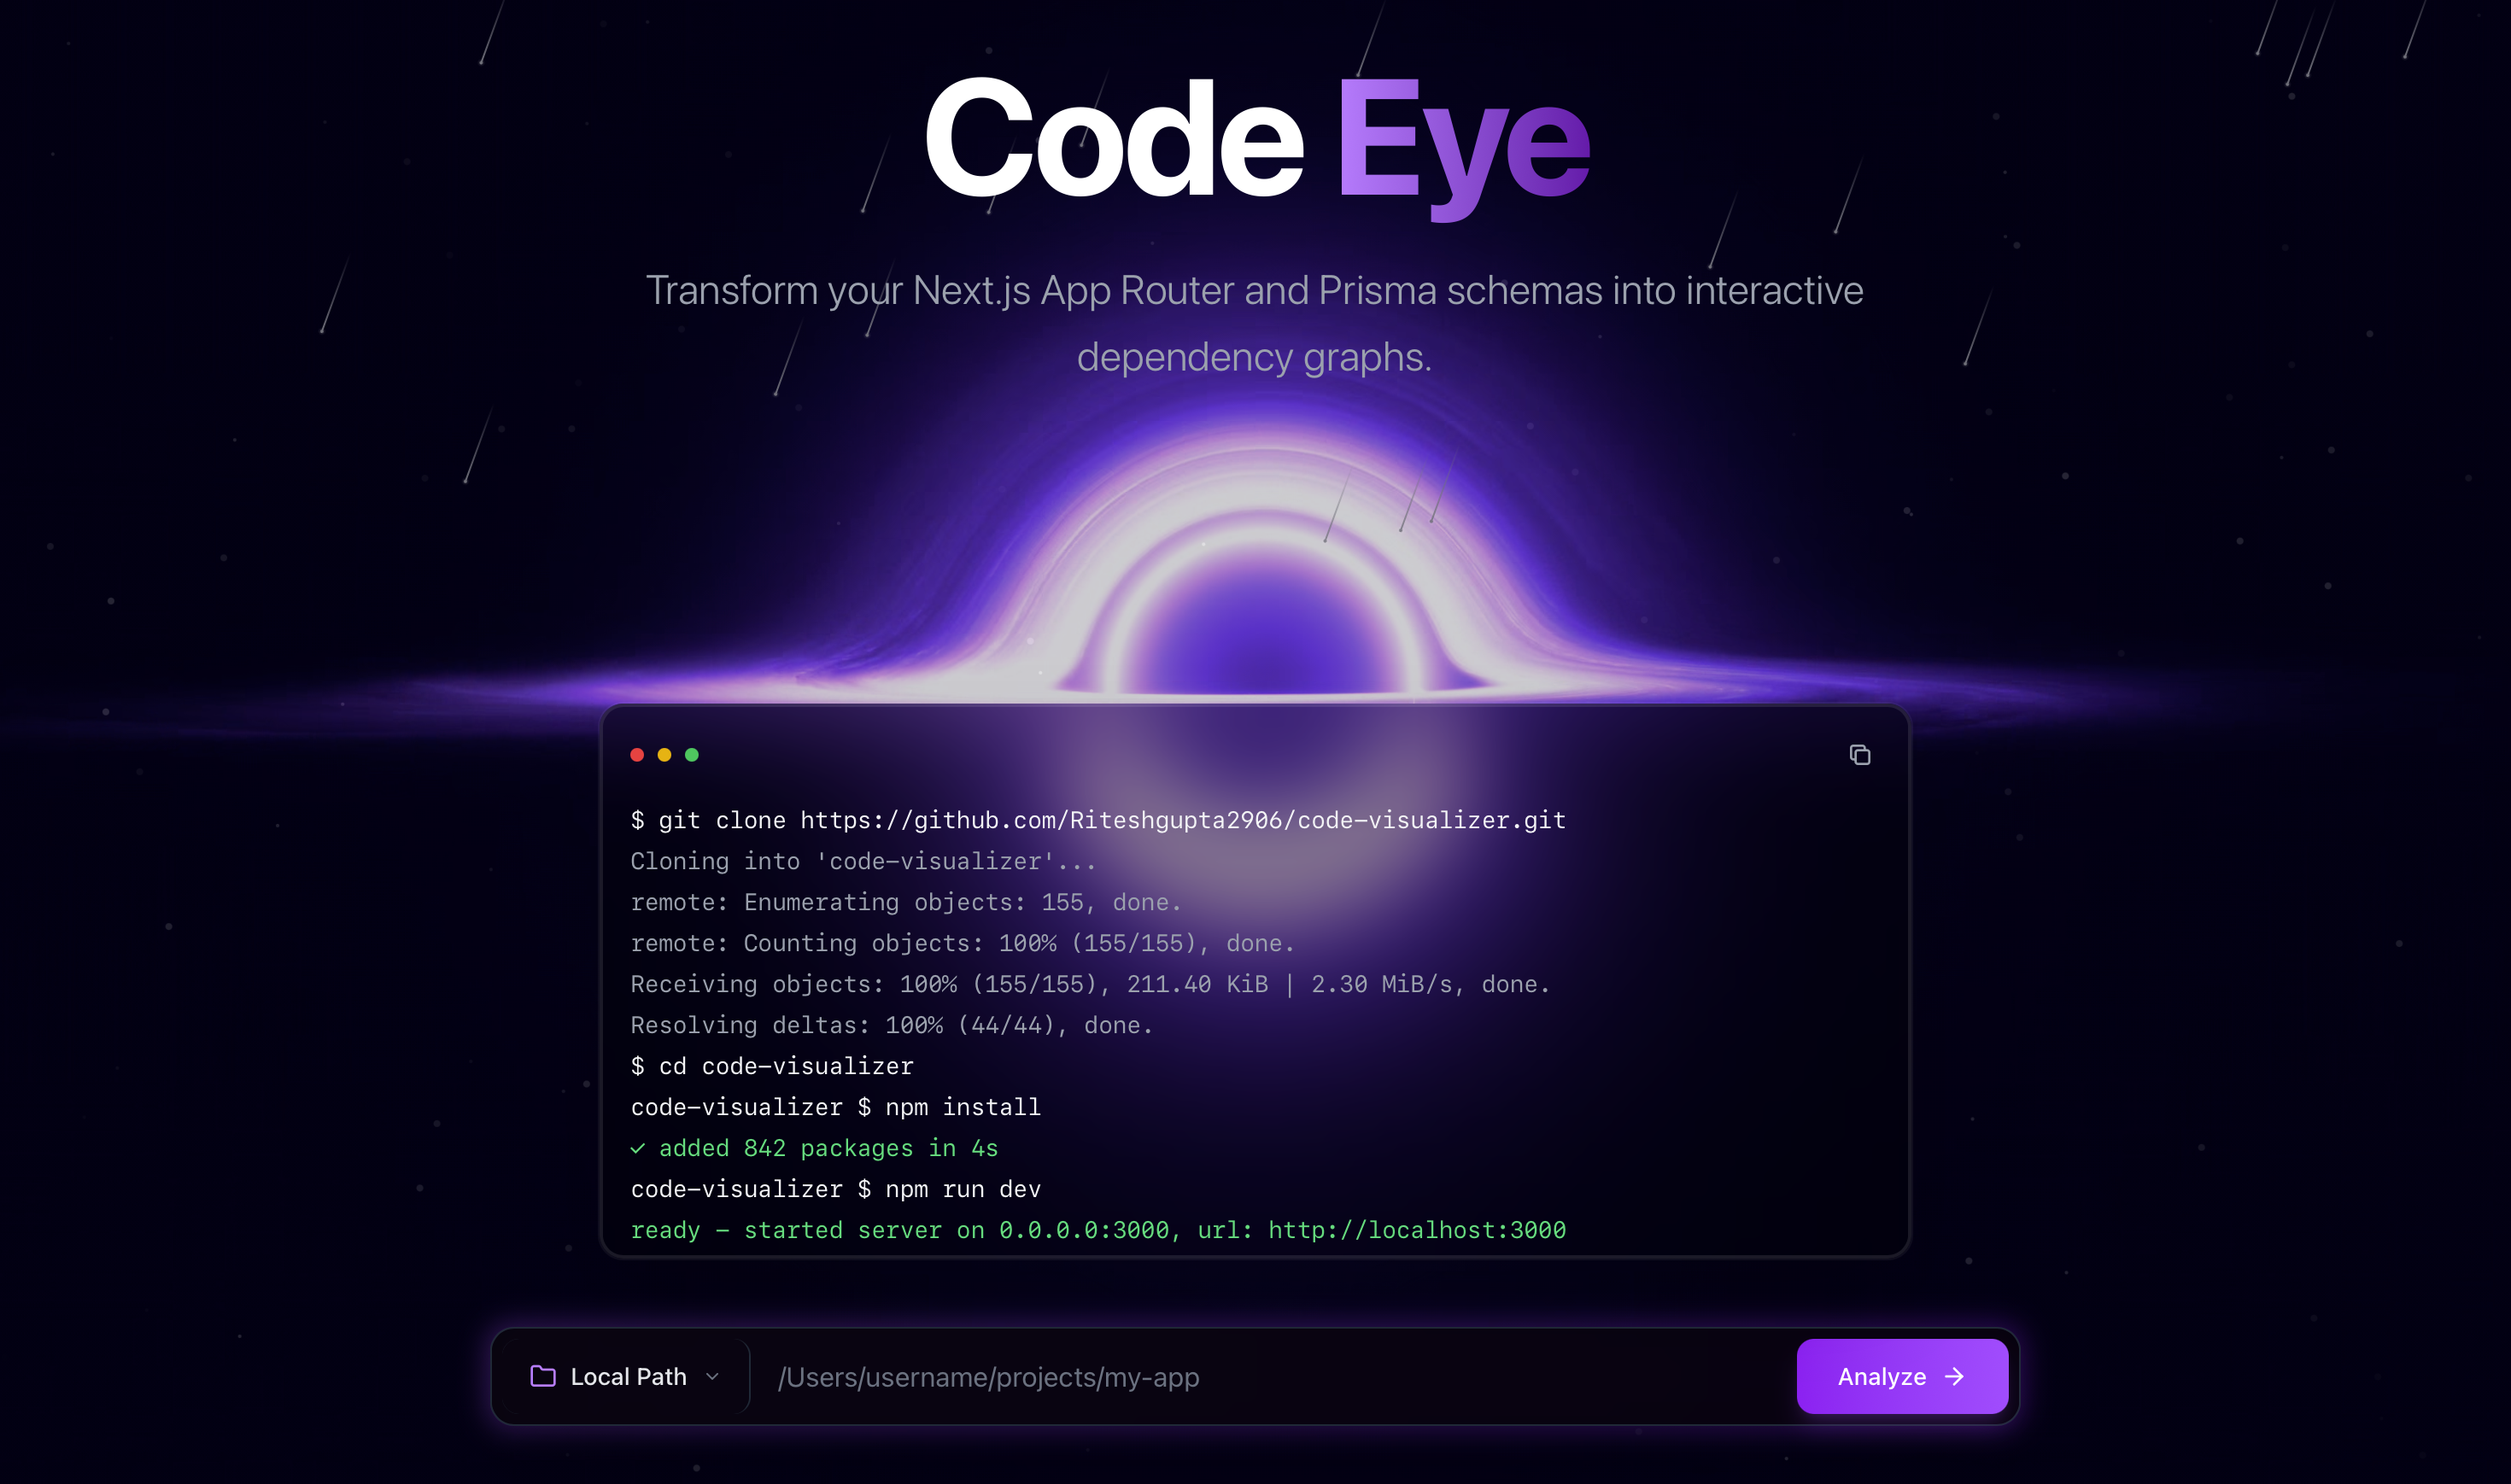Viewport: 2511px width, 1484px height.
Task: Open the localhost:3000 URL in the terminal
Action: coord(1415,1230)
